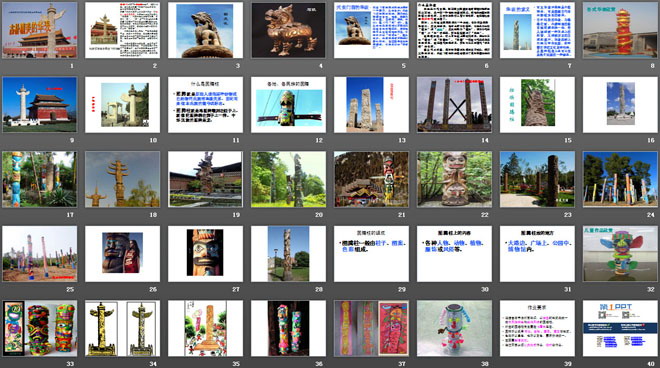Select slide 1 thumbnail with Tiananmen title

click(x=40, y=30)
